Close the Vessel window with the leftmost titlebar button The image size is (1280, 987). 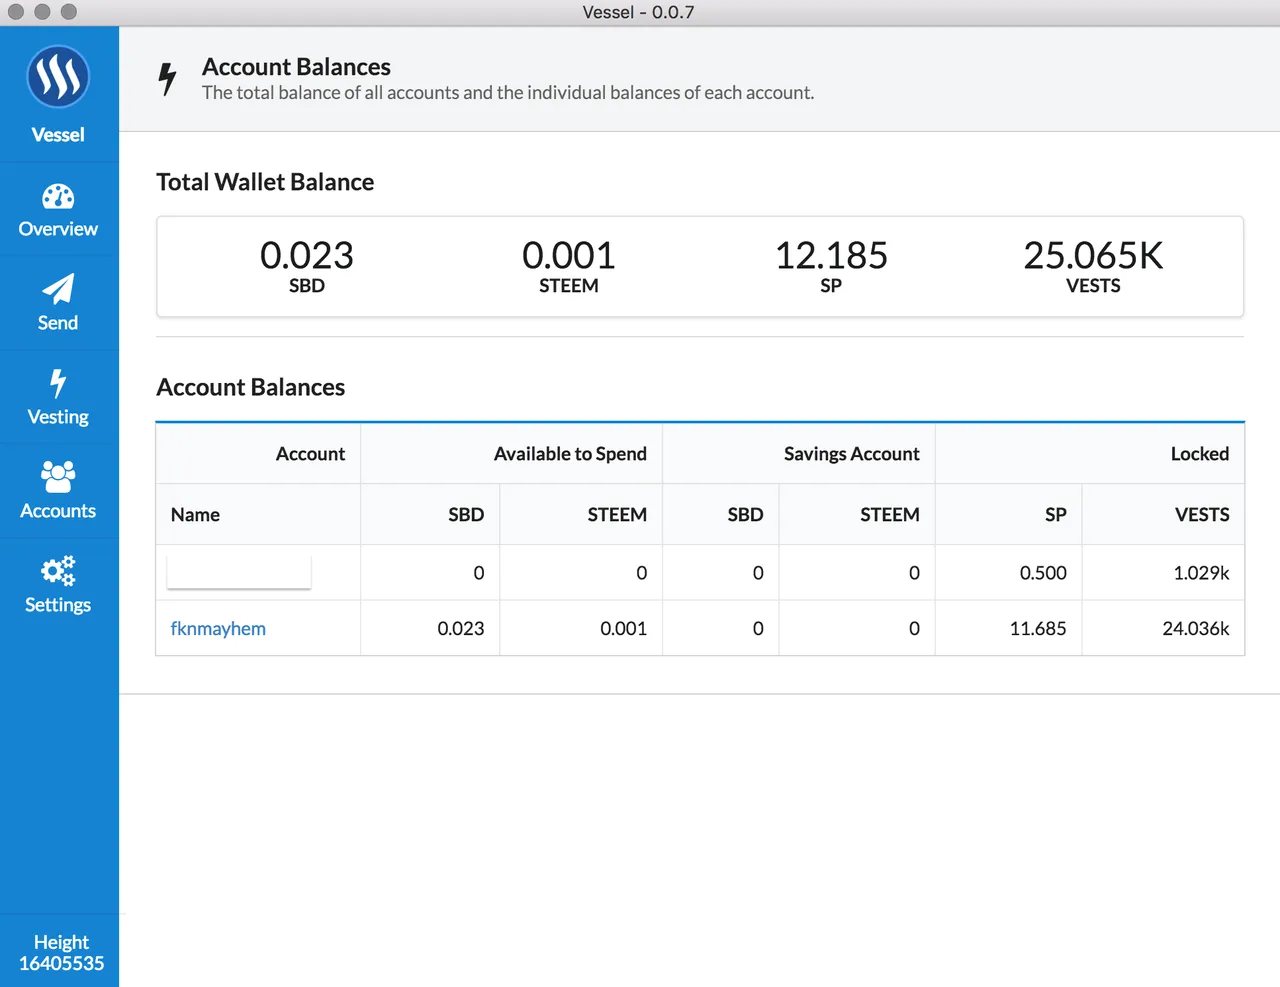coord(16,12)
